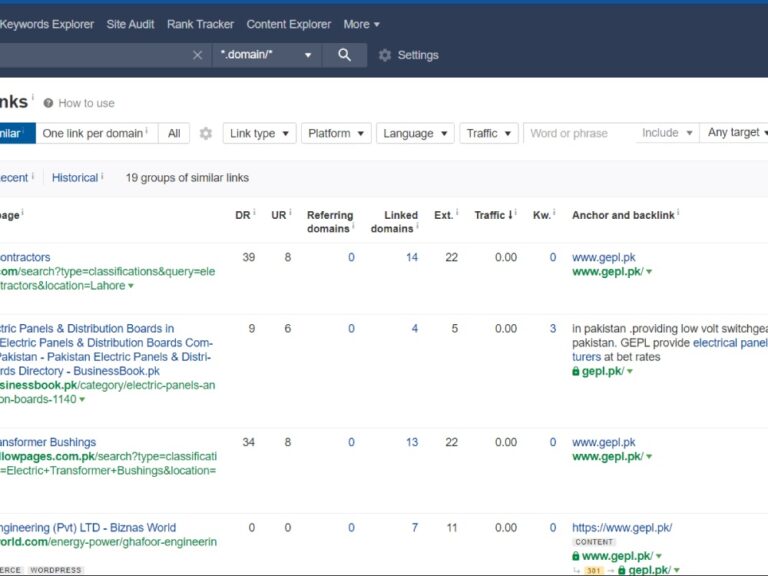This screenshot has width=768, height=576.
Task: Click linked domains value 7
Action: [x=415, y=528]
